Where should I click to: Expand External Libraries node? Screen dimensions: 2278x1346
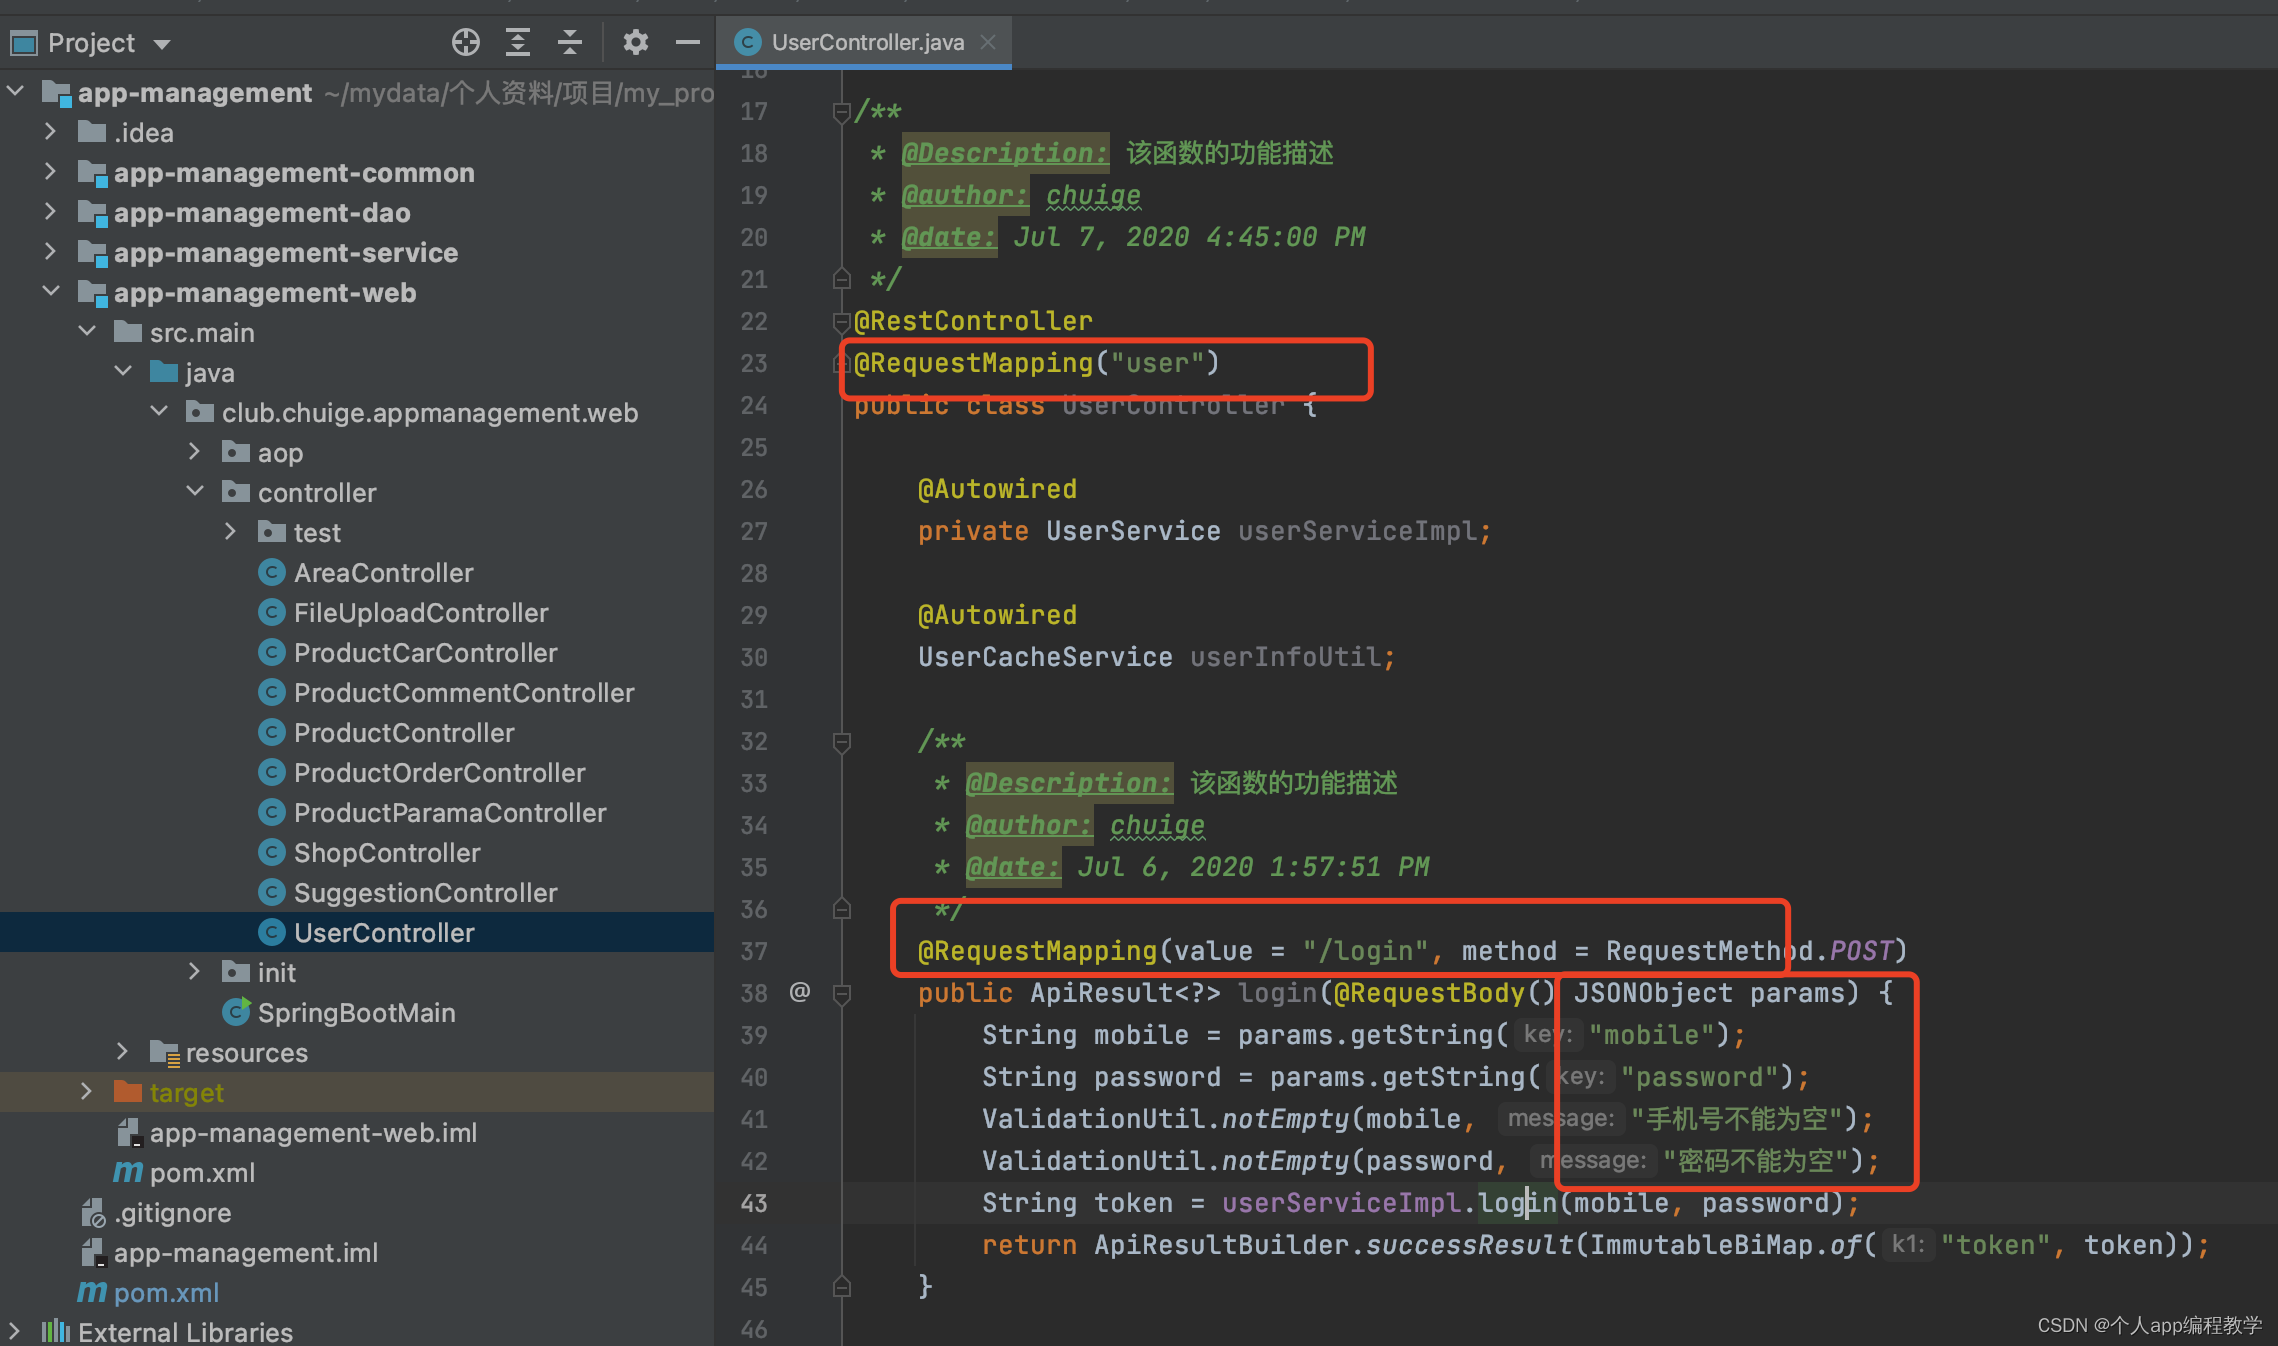[x=14, y=1332]
